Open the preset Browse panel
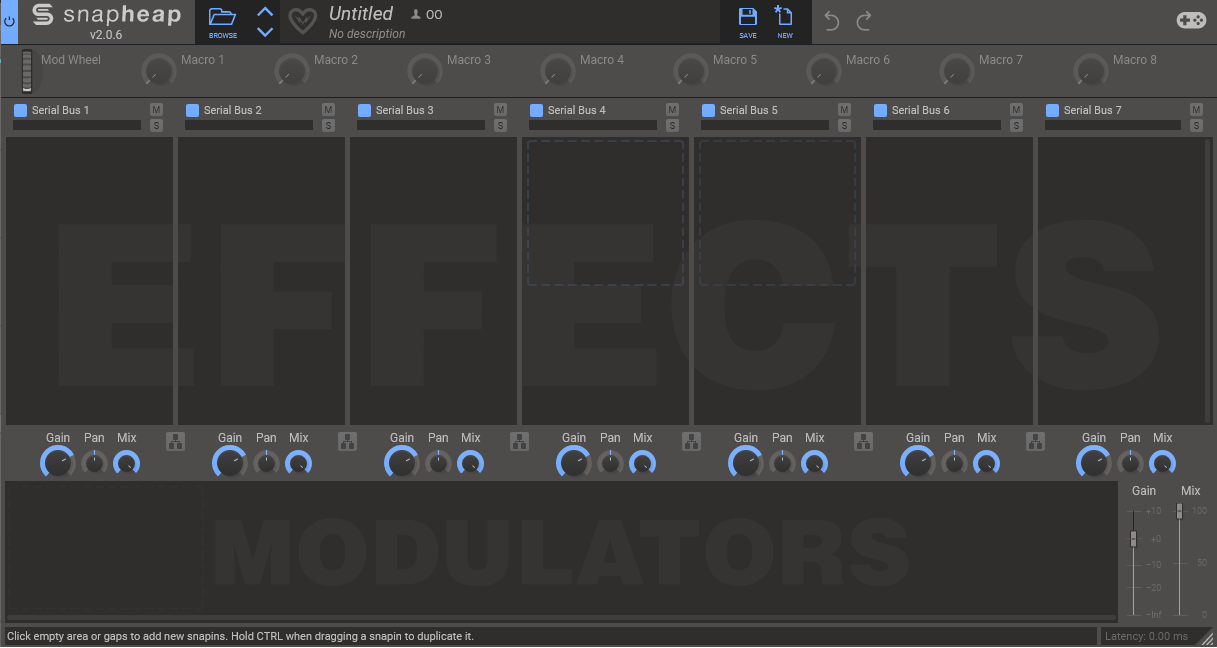The image size is (1217, 648). click(x=221, y=20)
